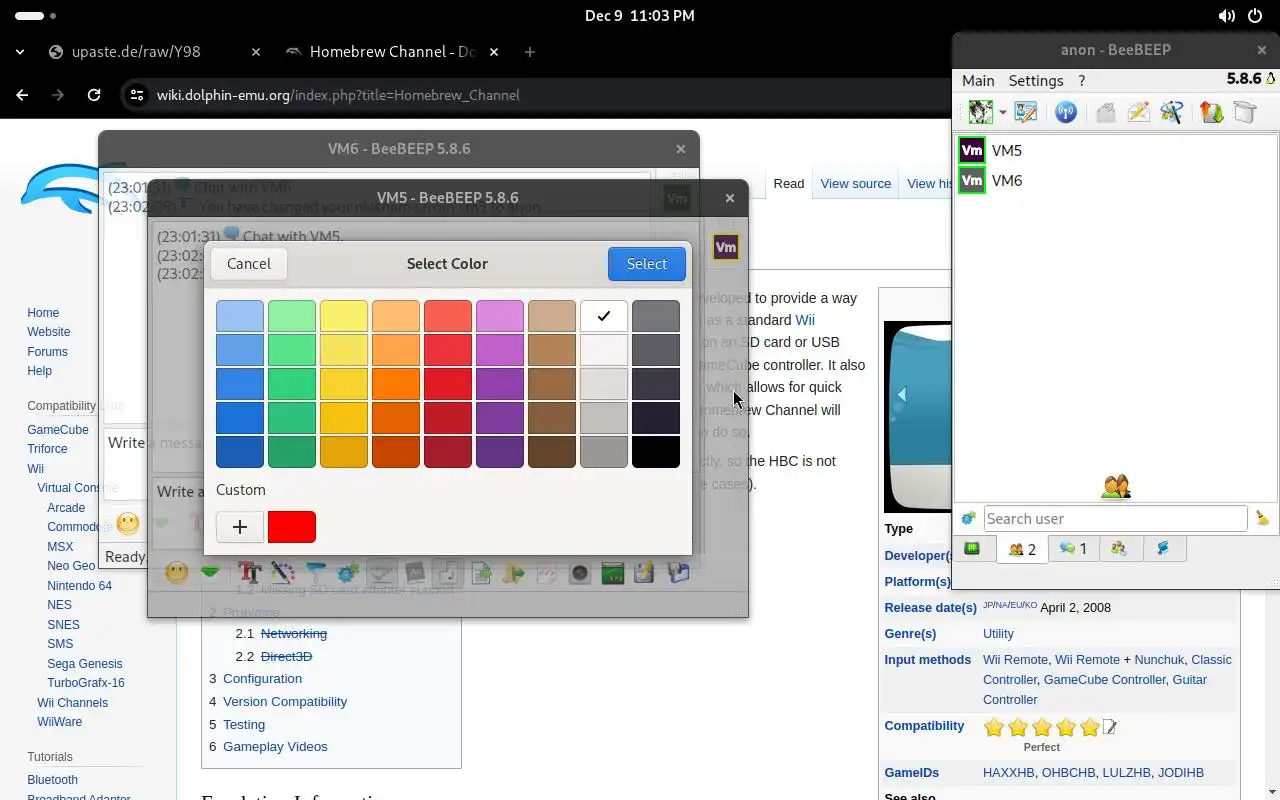Click the gear icon beside Search user

tap(968, 518)
